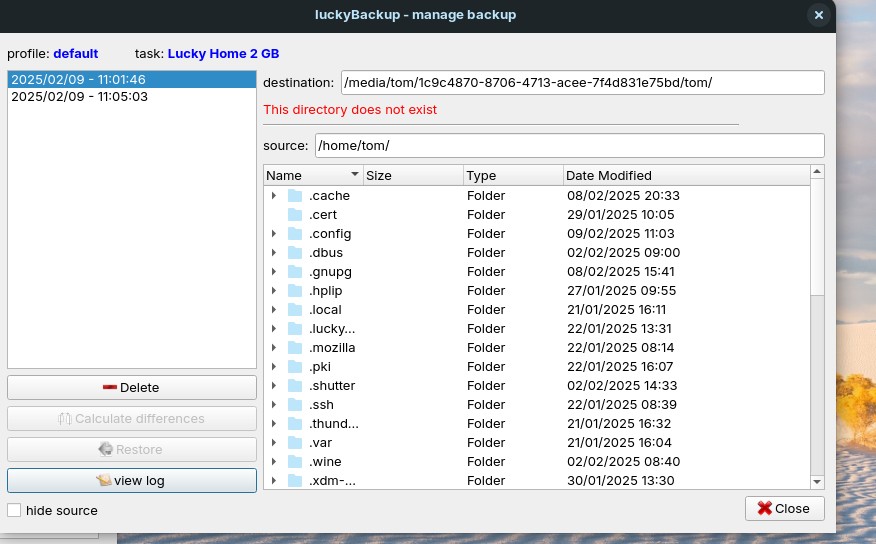Screen dimensions: 876x544
Task: Select the .cert folder name
Action: [x=323, y=214]
